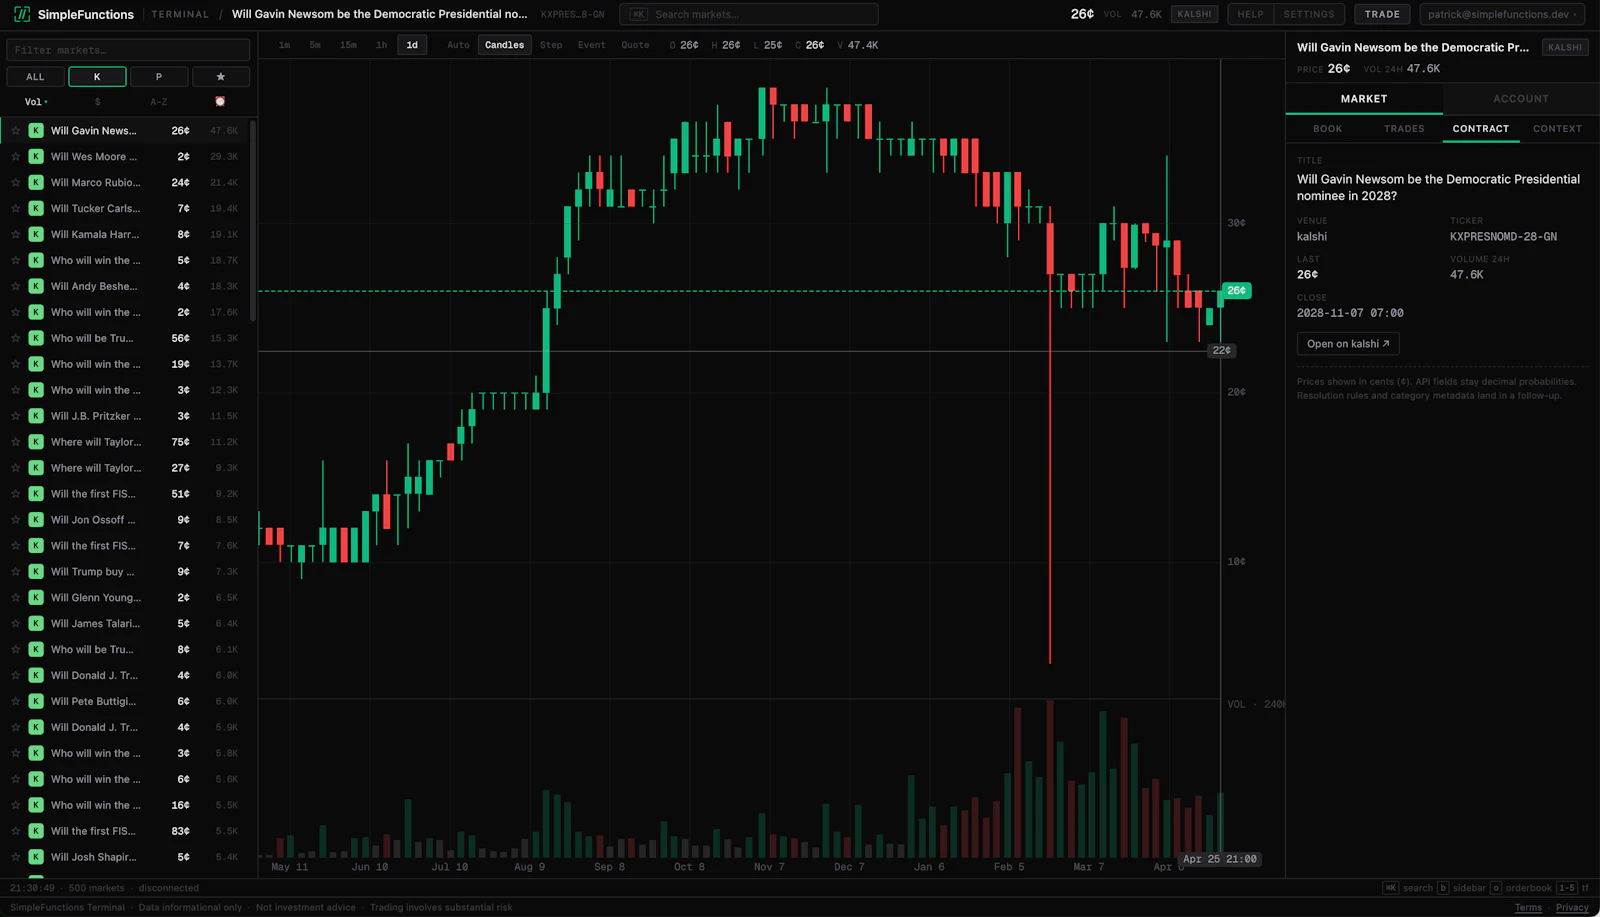Click the K badge on Jon Ossoff row
Viewport: 1600px width, 917px height.
pyautogui.click(x=36, y=520)
